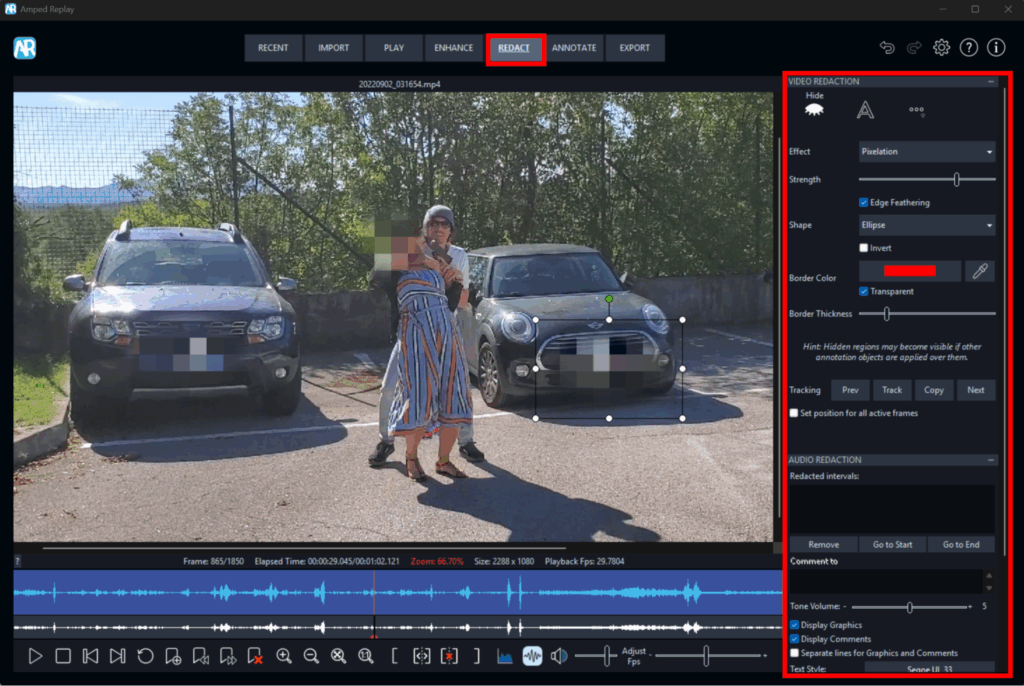
Task: Go to the Export tab
Action: click(634, 48)
